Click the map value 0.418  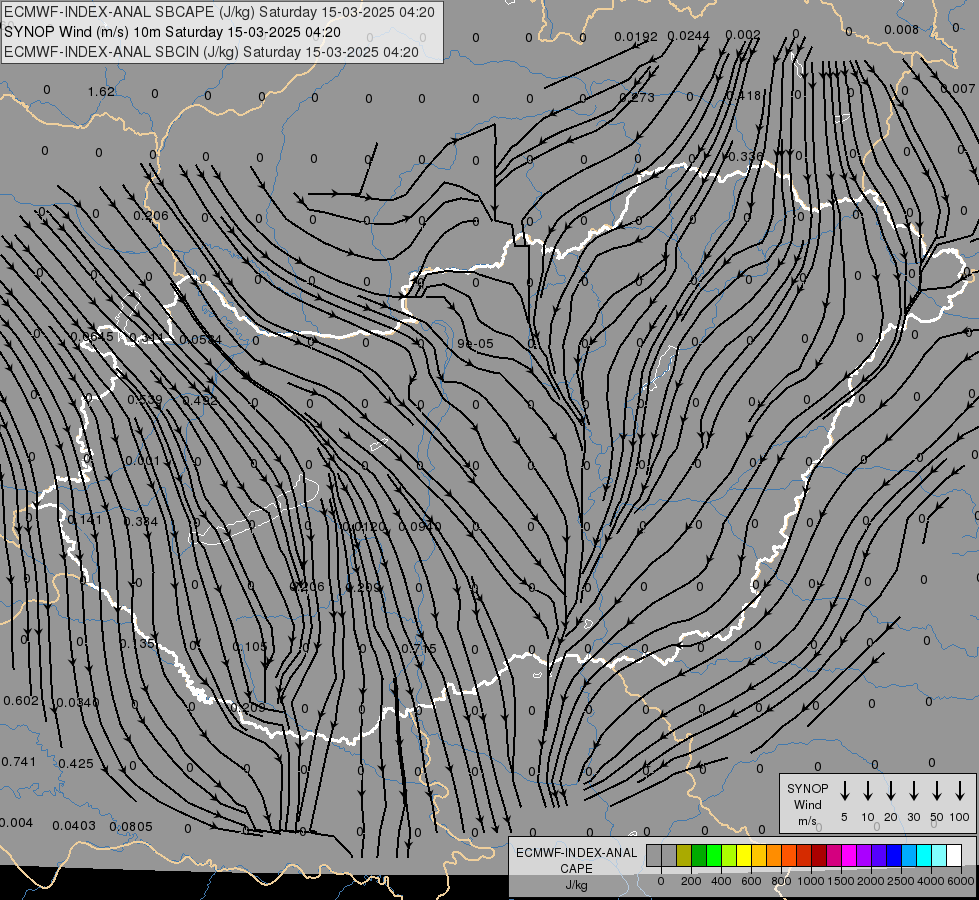[744, 96]
